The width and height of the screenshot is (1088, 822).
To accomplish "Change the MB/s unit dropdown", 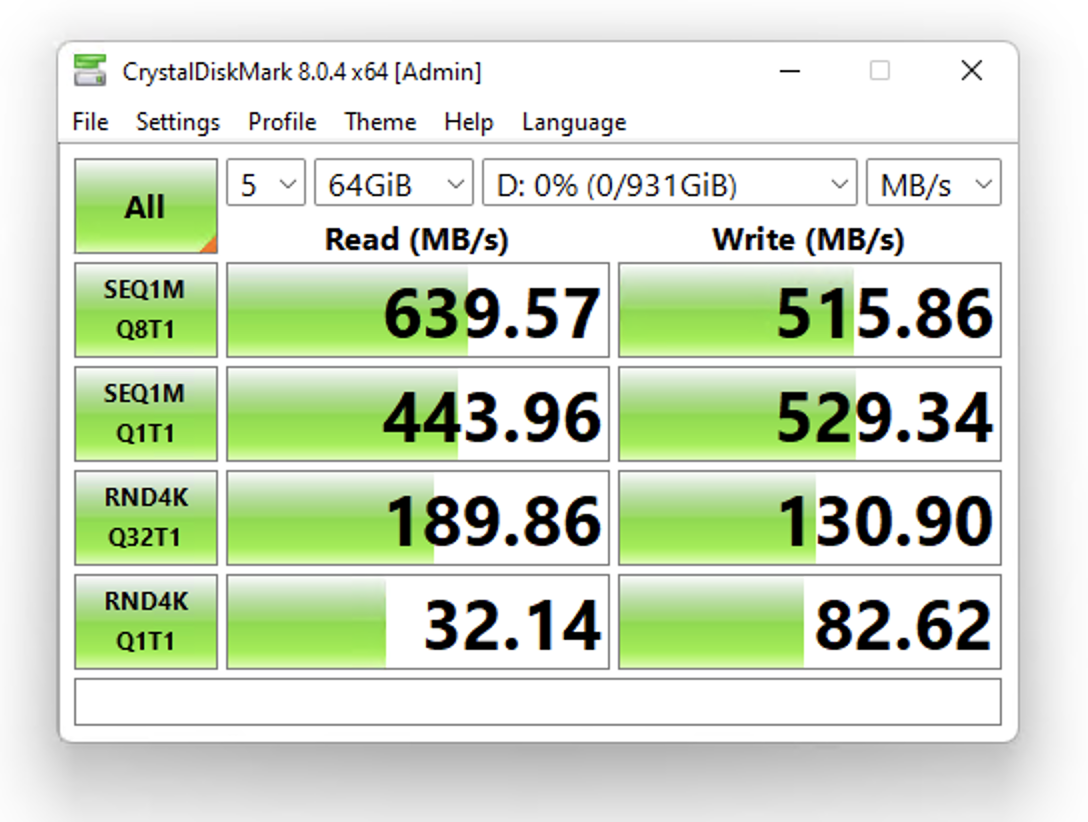I will [x=933, y=185].
